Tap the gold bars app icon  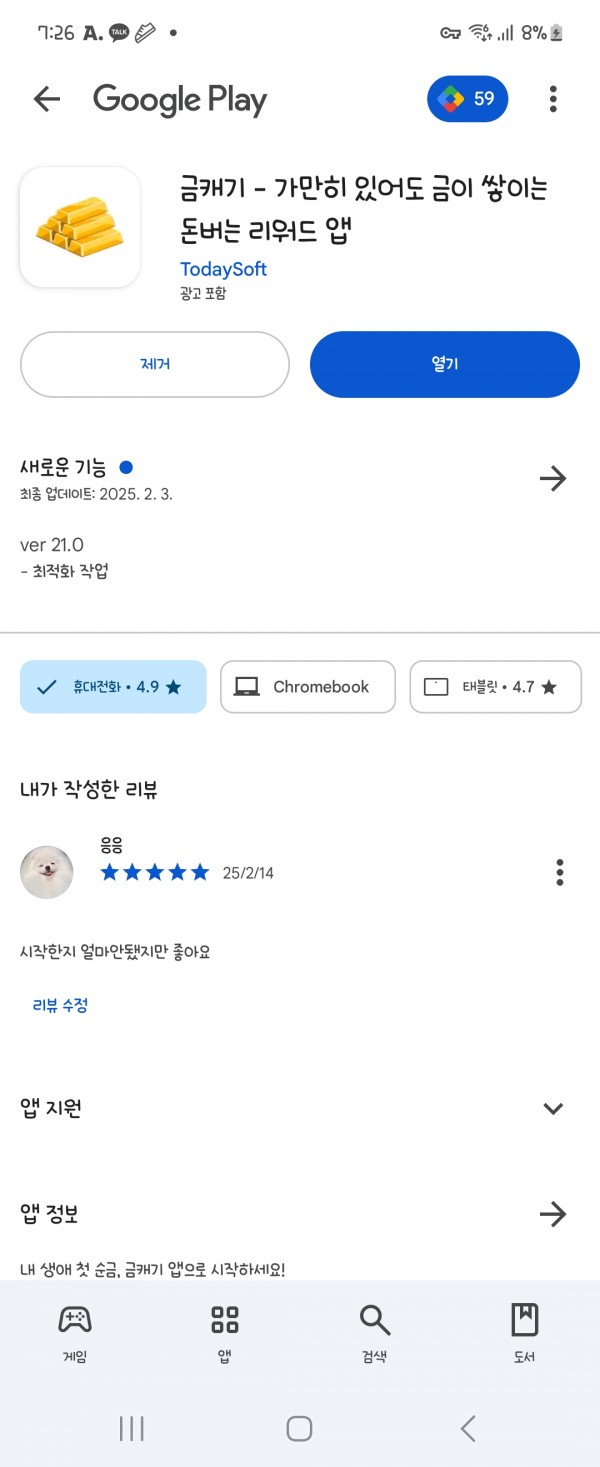coord(80,227)
